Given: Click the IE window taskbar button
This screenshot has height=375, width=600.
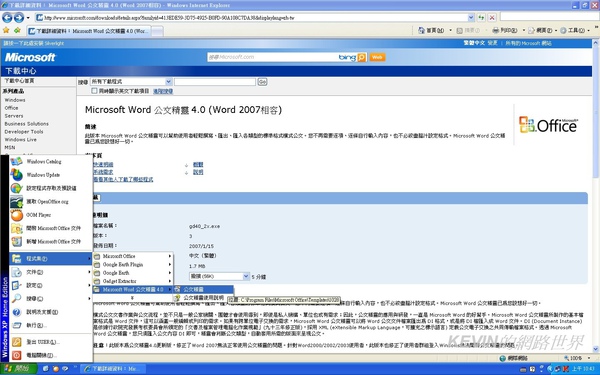Looking at the screenshot, I should [x=112, y=369].
